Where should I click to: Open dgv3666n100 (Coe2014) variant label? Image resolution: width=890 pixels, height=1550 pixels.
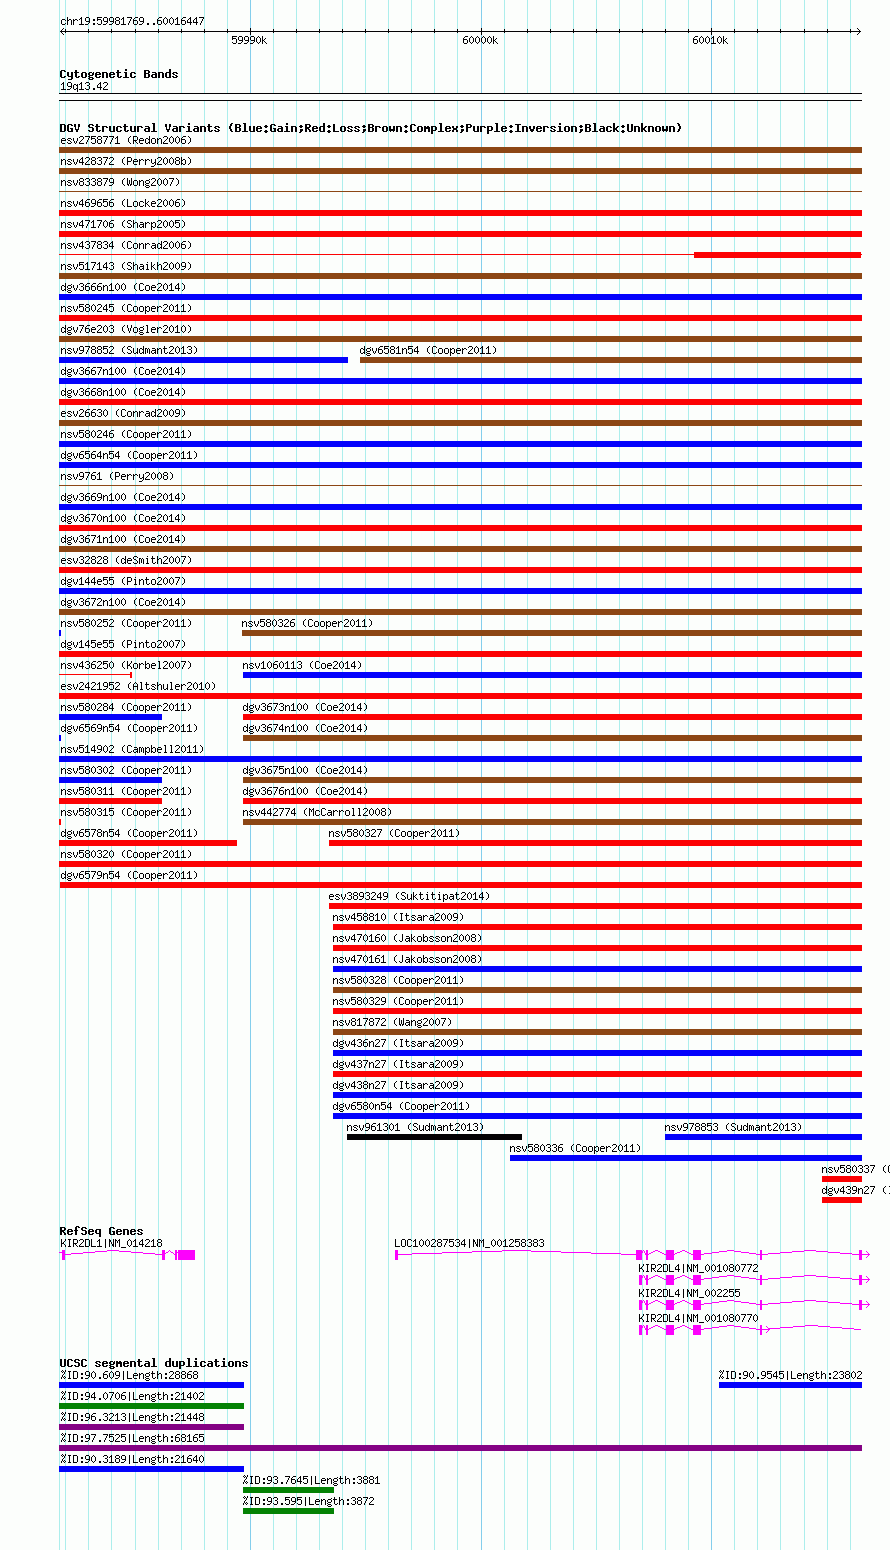122,287
